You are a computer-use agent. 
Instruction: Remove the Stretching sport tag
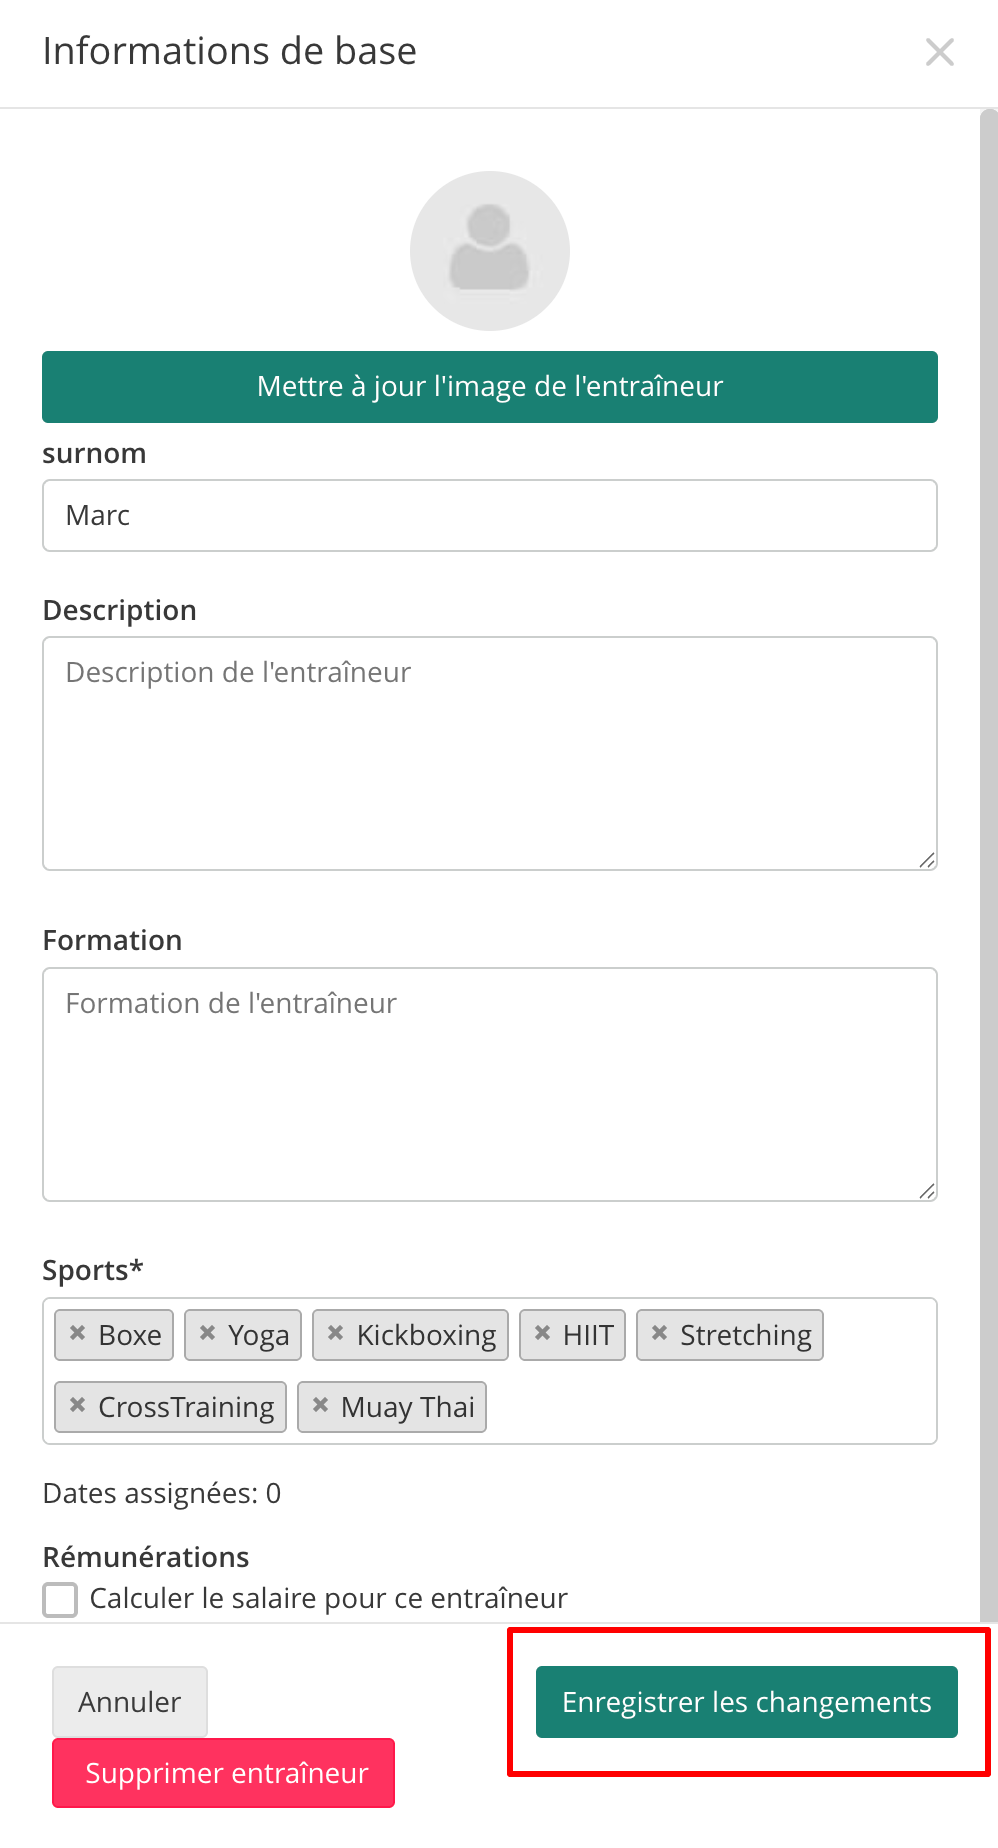[659, 1333]
